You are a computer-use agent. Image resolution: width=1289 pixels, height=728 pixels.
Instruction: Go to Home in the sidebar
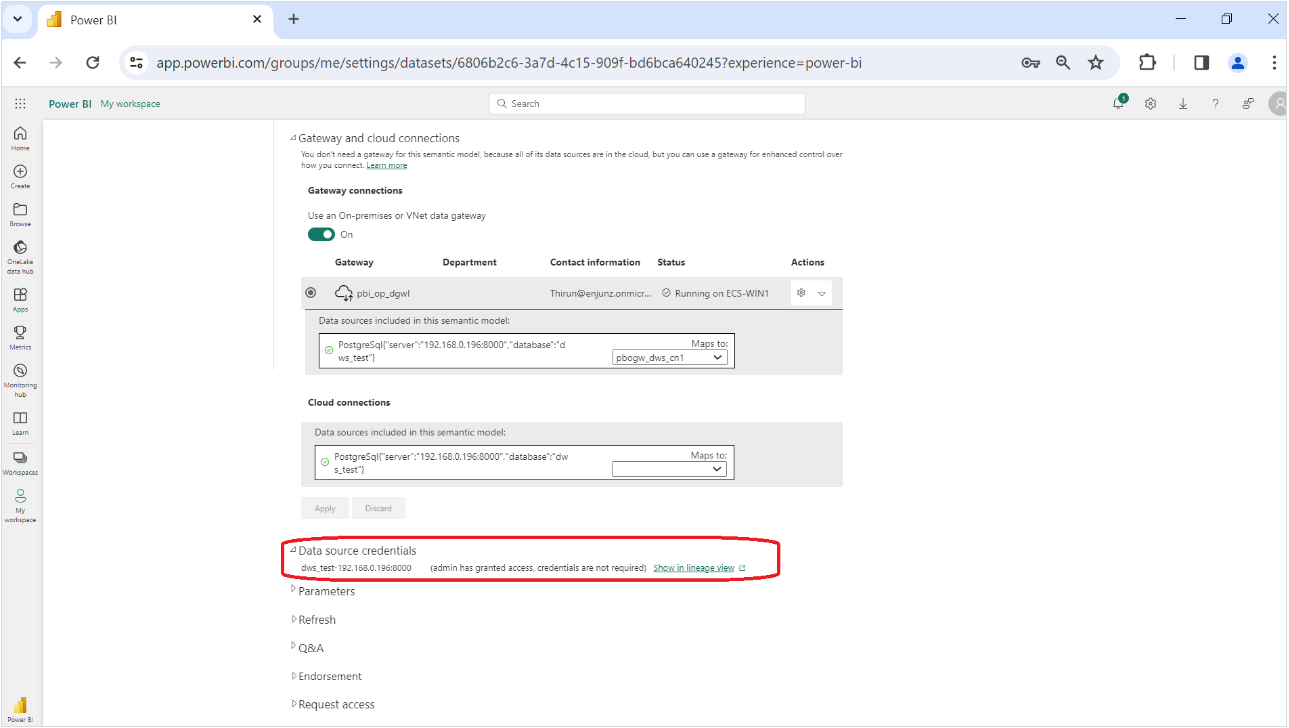click(20, 138)
